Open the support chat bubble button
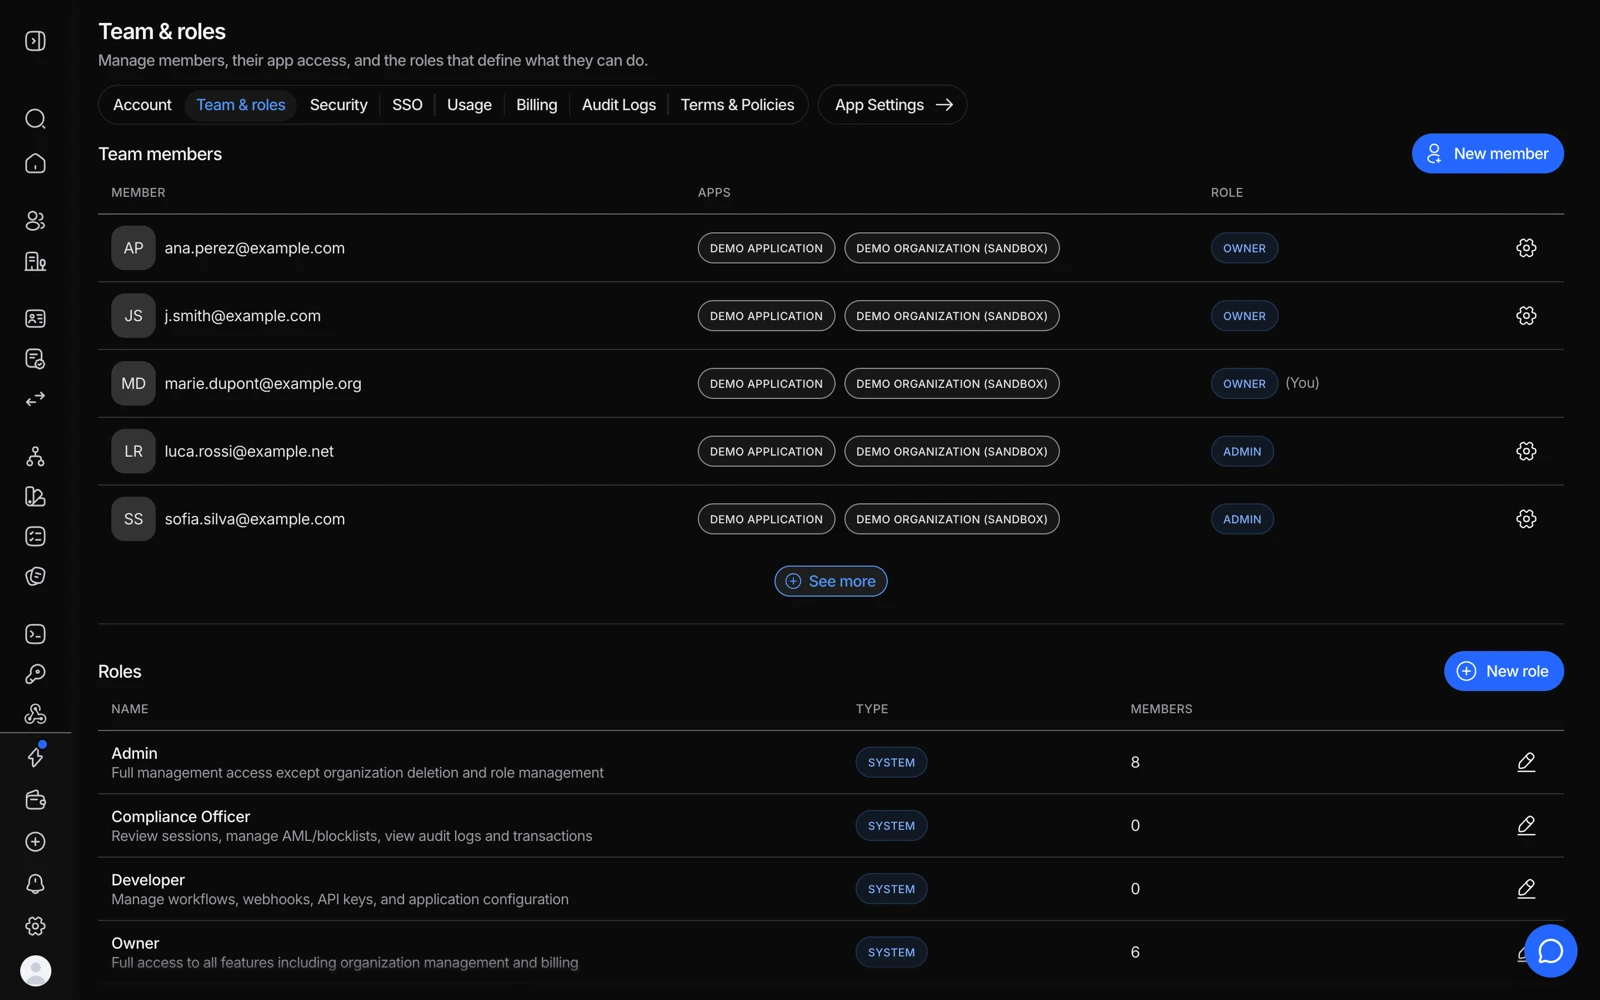 pyautogui.click(x=1551, y=951)
